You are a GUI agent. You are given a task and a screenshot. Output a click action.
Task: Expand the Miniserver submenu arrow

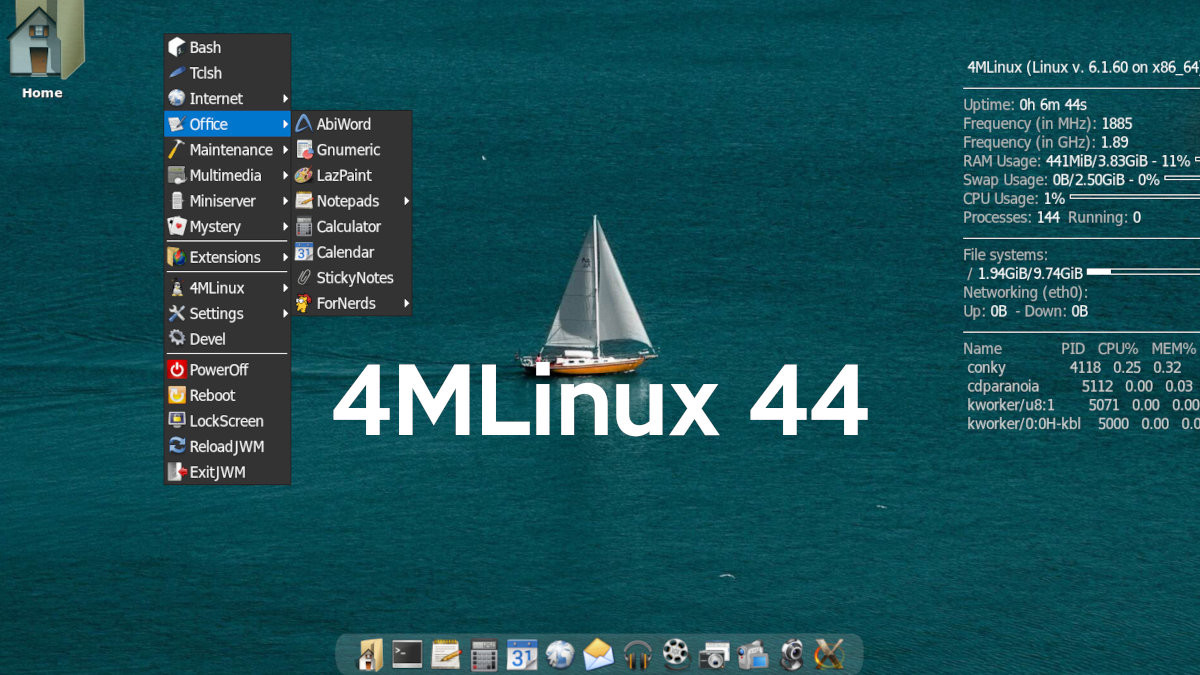[285, 201]
